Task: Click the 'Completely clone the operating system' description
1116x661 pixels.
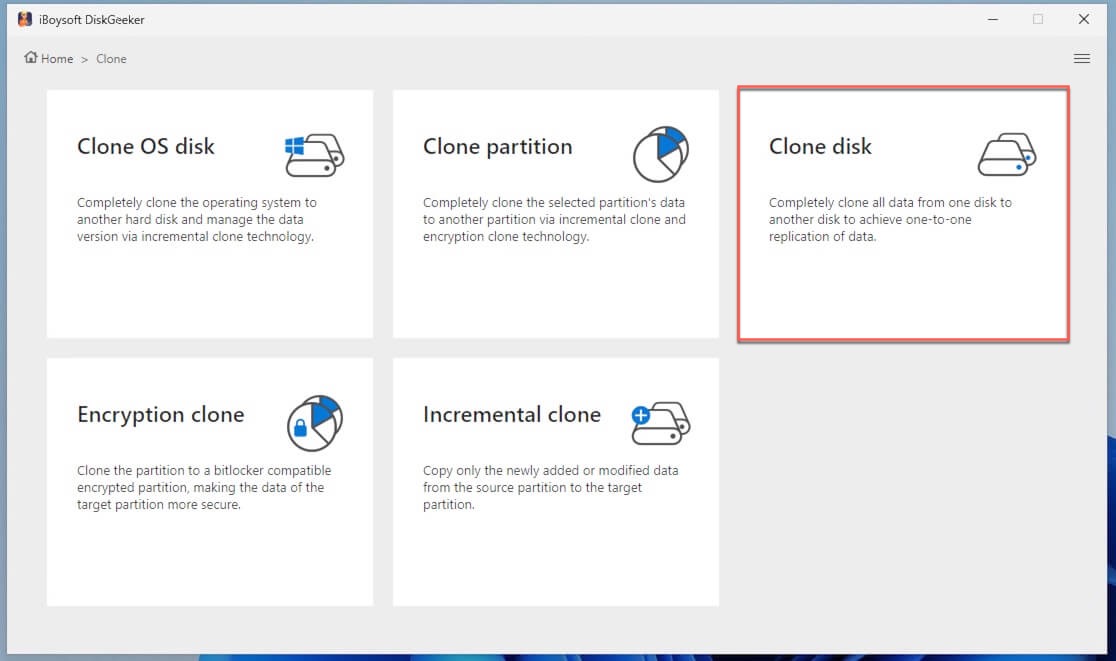Action: coord(197,219)
